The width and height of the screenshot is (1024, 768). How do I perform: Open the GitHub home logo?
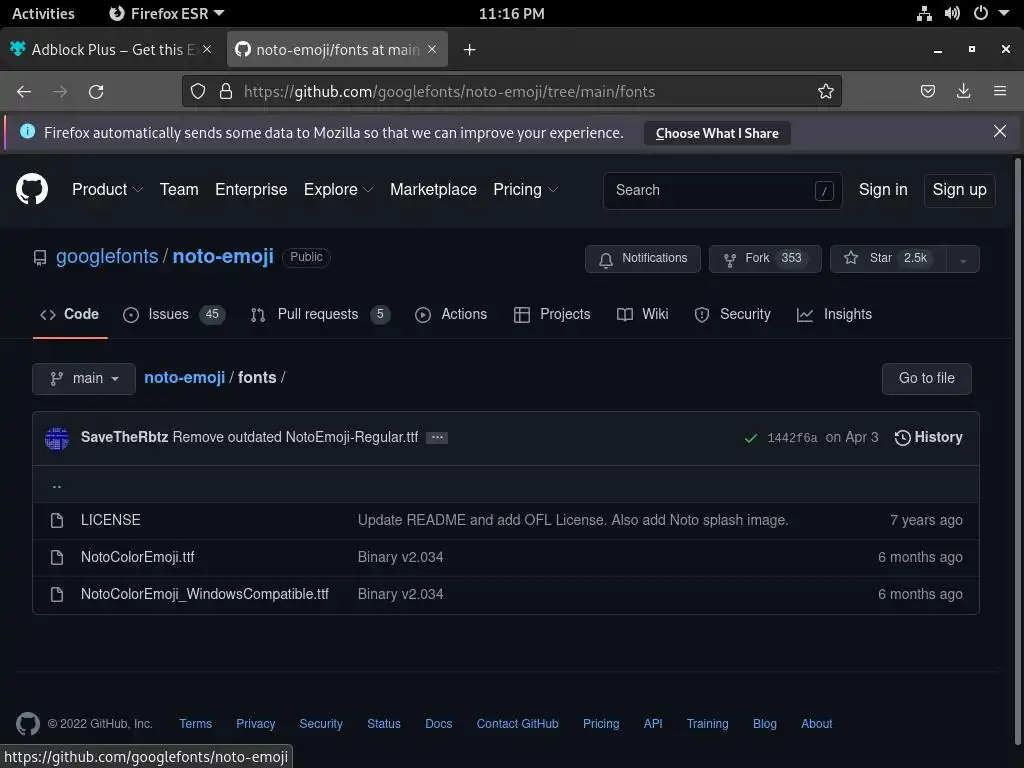click(x=32, y=189)
